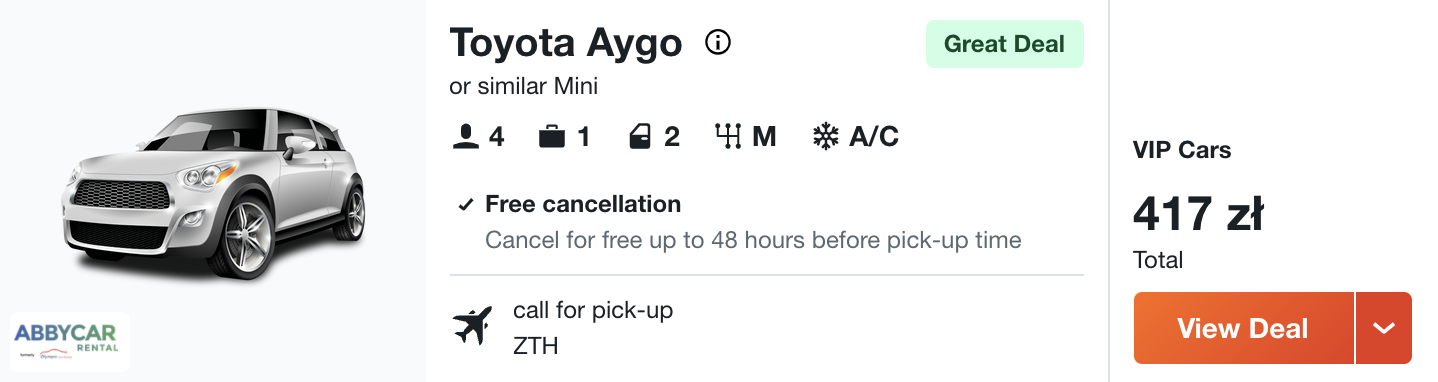The width and height of the screenshot is (1438, 382).
Task: Click the Toyota Aygo title
Action: point(566,43)
